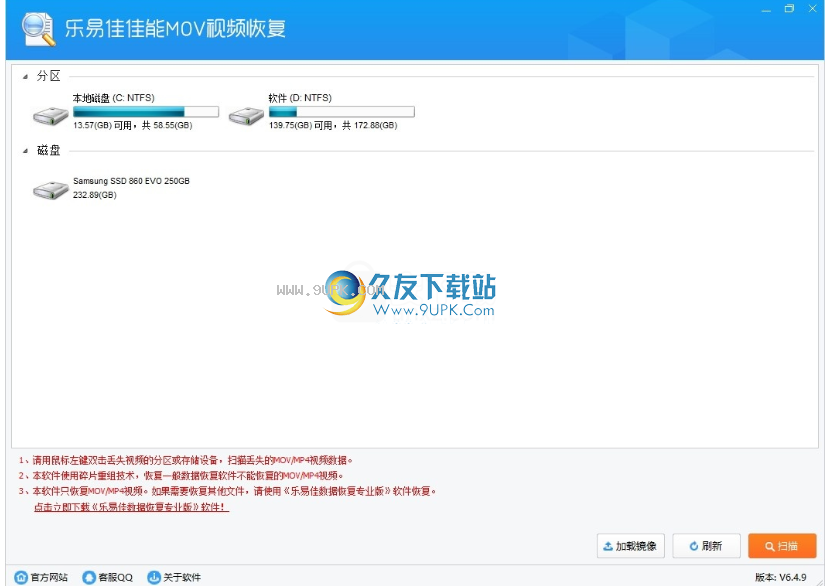The width and height of the screenshot is (826, 586).
Task: Click the official website home icon
Action: click(x=21, y=577)
